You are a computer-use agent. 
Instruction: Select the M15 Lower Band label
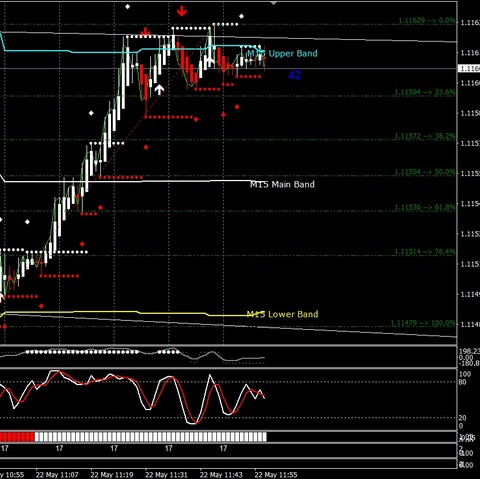point(282,314)
